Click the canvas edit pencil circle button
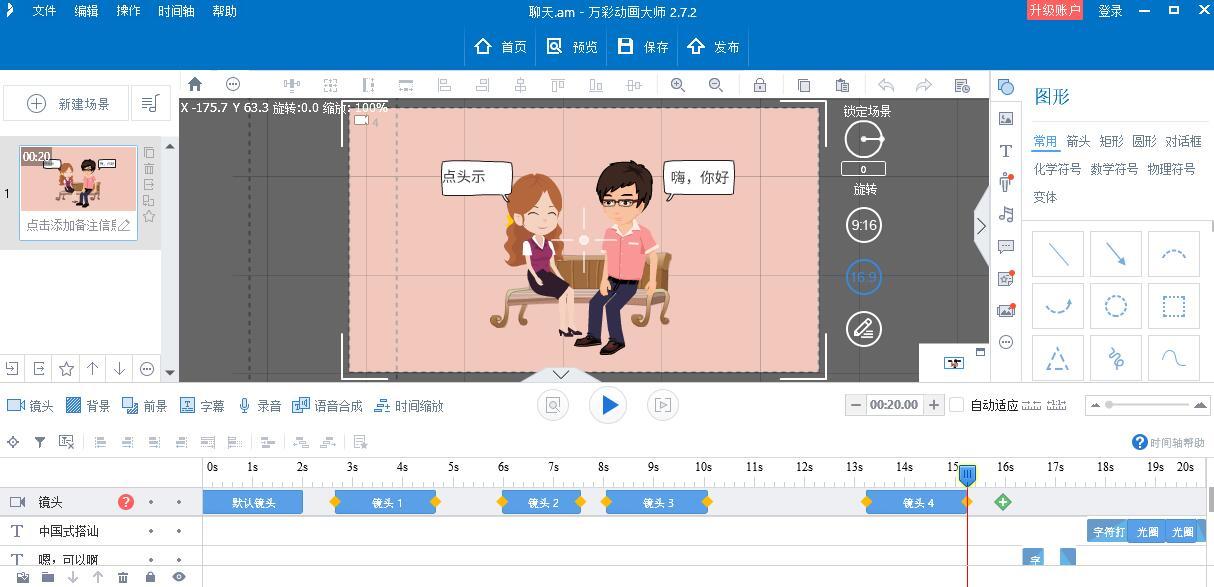This screenshot has height=587, width=1214. pyautogui.click(x=864, y=329)
